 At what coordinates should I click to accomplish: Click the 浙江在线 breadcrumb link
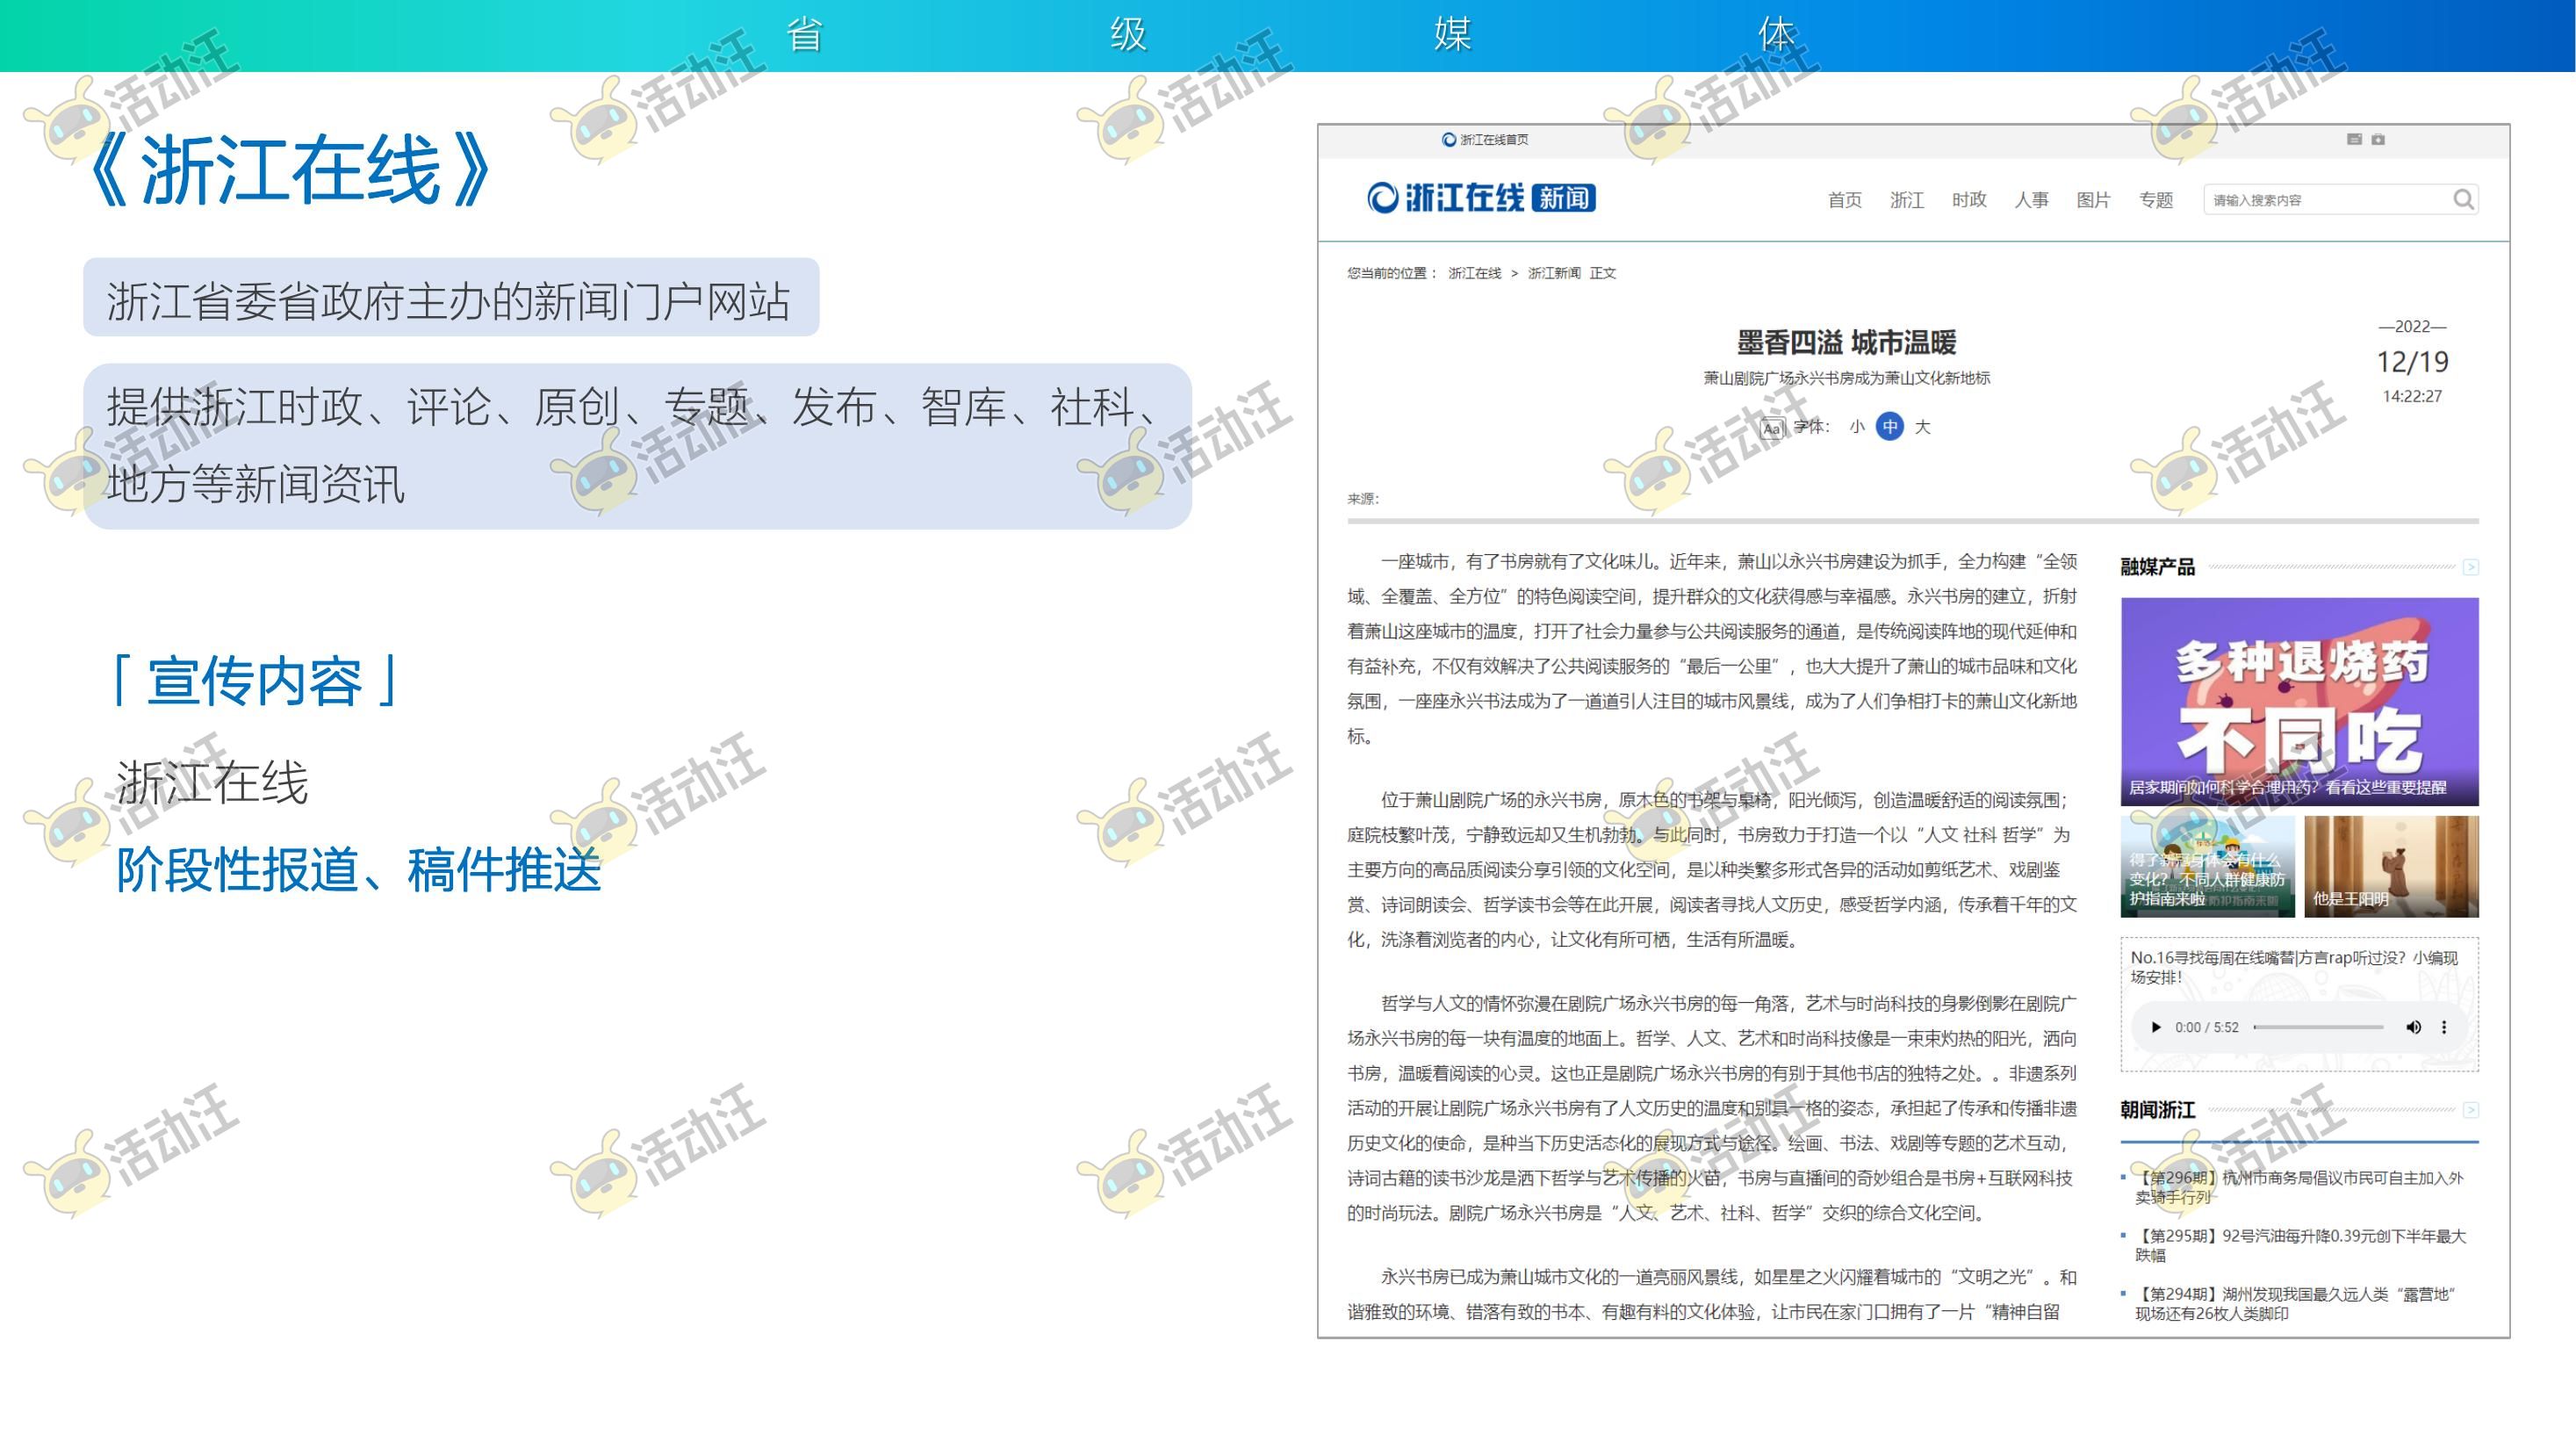(x=1474, y=273)
